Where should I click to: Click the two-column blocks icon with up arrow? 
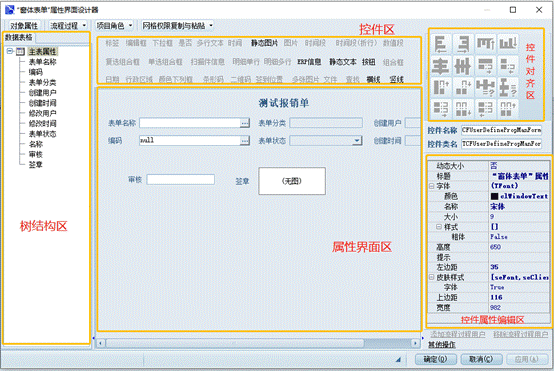pyautogui.click(x=508, y=109)
